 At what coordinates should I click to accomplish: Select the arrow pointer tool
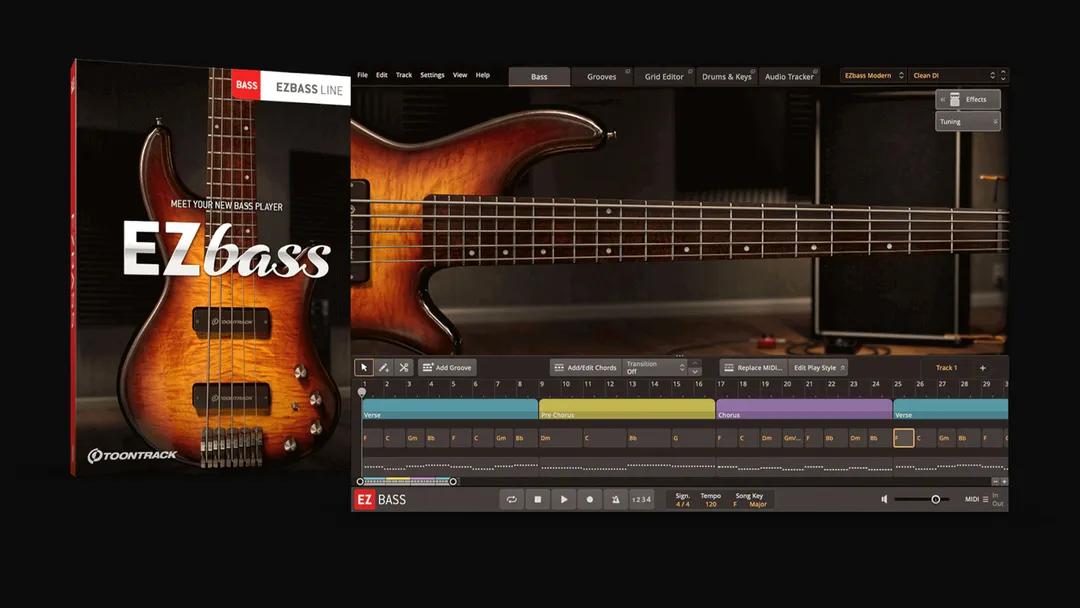364,368
